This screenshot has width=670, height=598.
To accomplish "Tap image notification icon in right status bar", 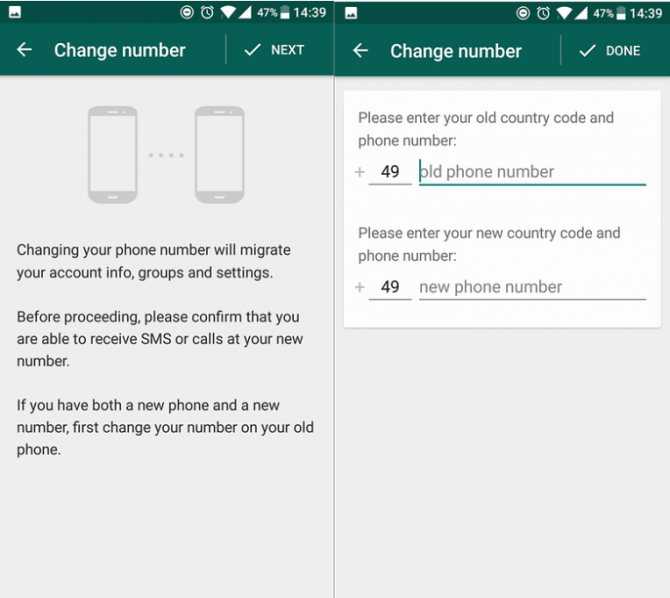I will coord(351,13).
